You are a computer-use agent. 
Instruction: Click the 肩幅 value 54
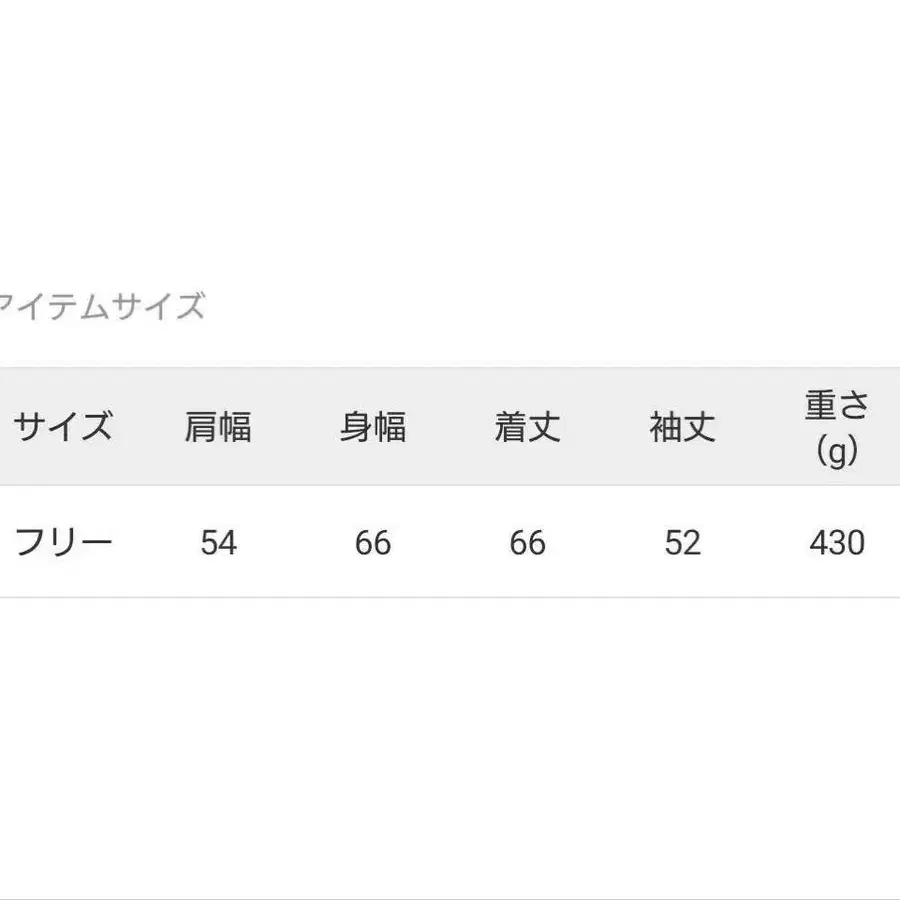click(x=218, y=543)
